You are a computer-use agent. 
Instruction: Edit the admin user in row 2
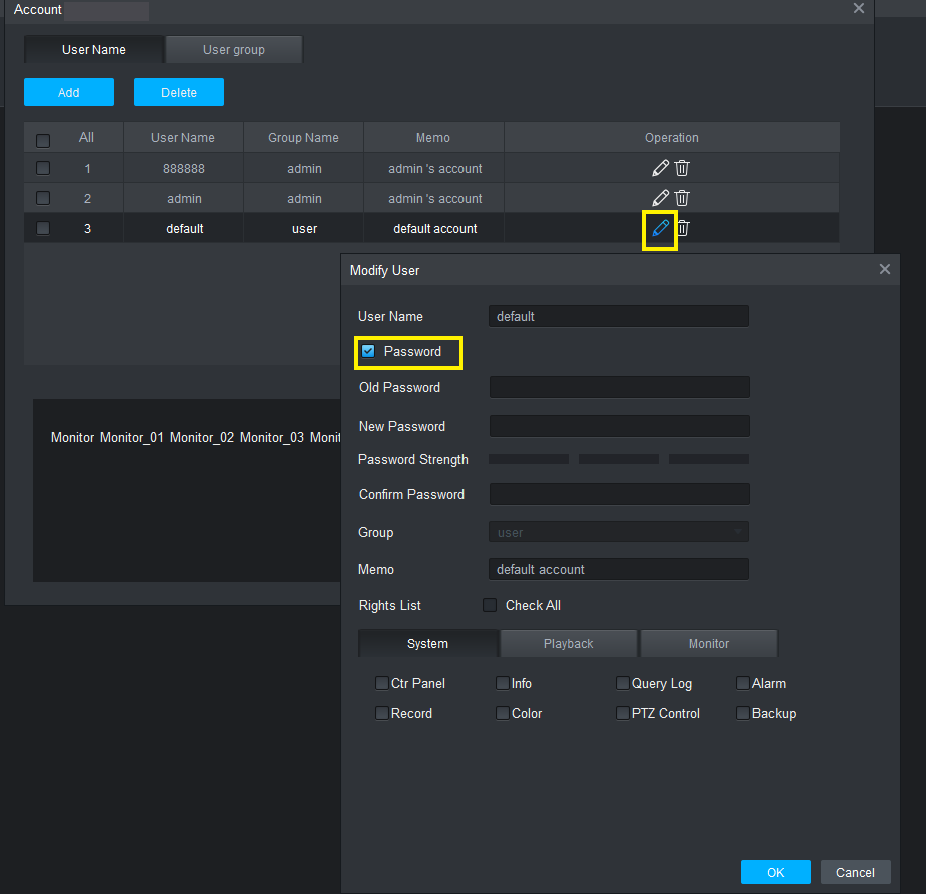[660, 198]
